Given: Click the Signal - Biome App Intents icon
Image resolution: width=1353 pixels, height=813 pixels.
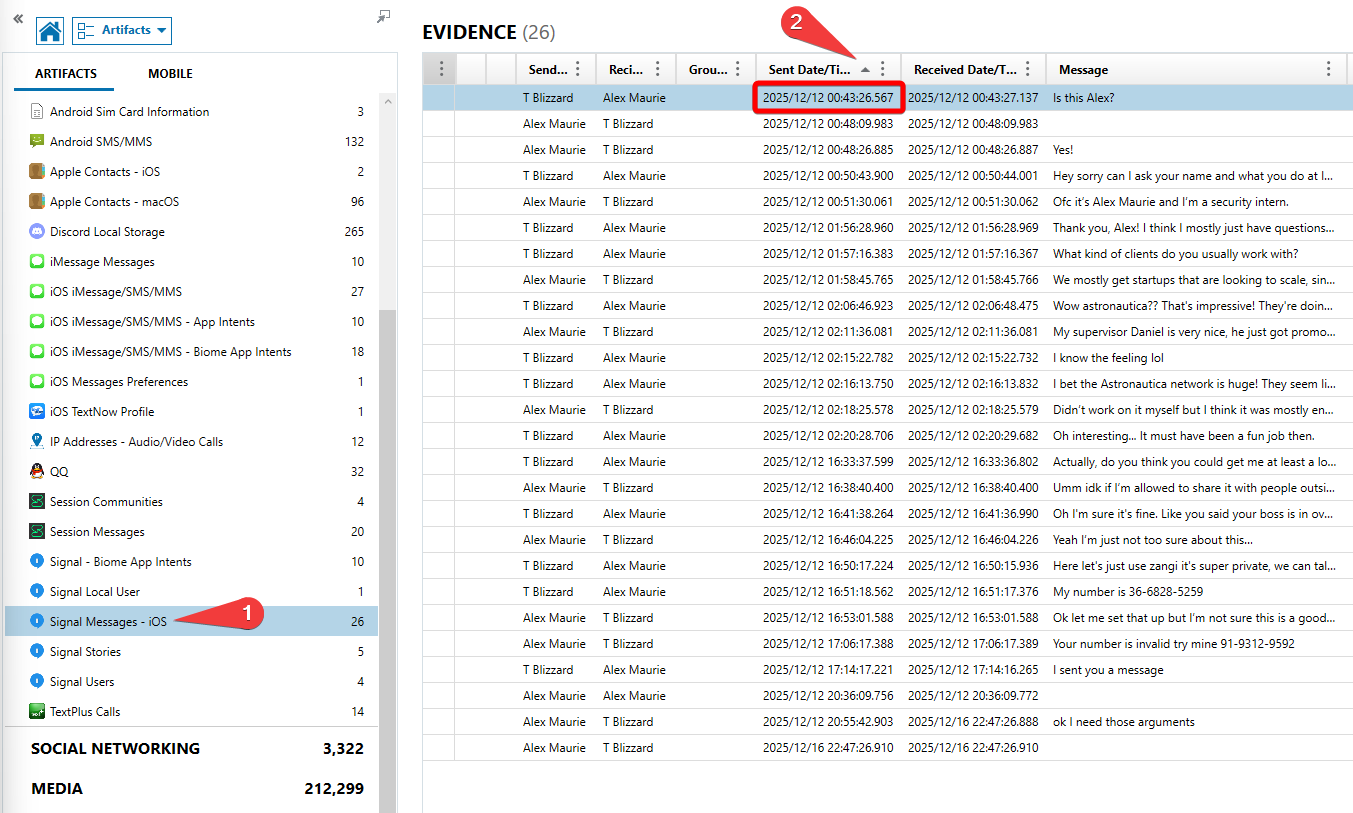Looking at the screenshot, I should tap(37, 562).
